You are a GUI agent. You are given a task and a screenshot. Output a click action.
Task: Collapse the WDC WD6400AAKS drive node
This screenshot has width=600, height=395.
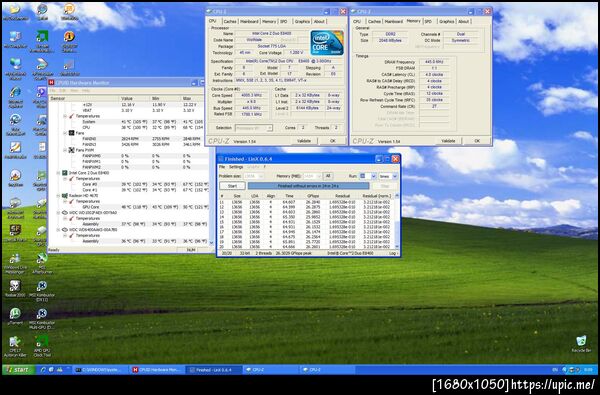click(59, 230)
